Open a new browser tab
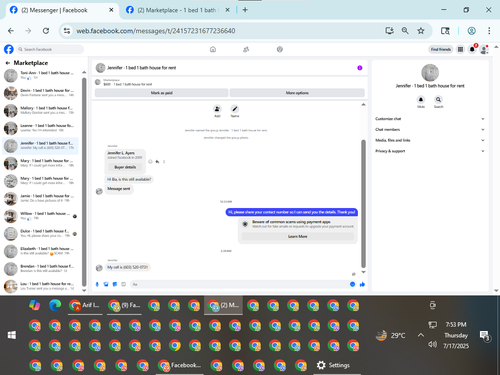The width and height of the screenshot is (500, 375). point(245,10)
